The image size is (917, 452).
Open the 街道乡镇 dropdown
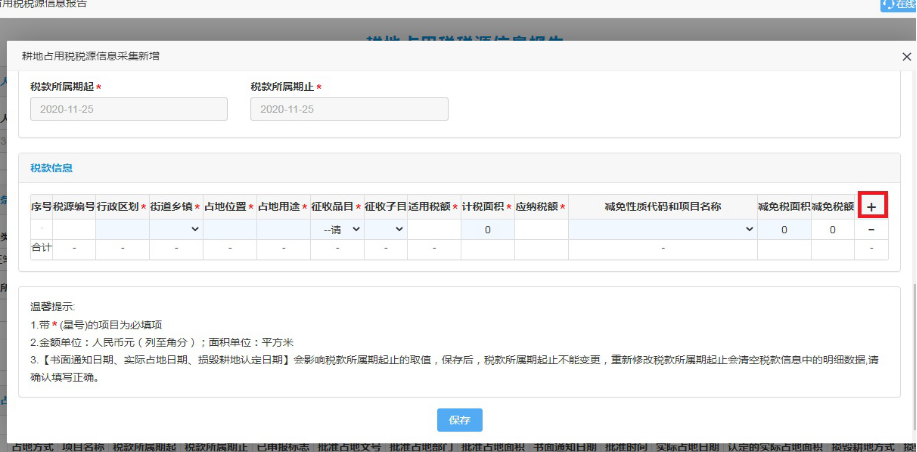(x=175, y=229)
